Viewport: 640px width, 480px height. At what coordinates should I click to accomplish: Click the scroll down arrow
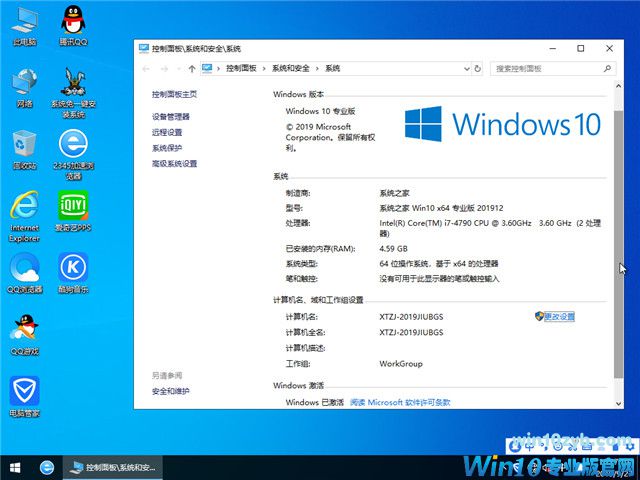[618, 403]
